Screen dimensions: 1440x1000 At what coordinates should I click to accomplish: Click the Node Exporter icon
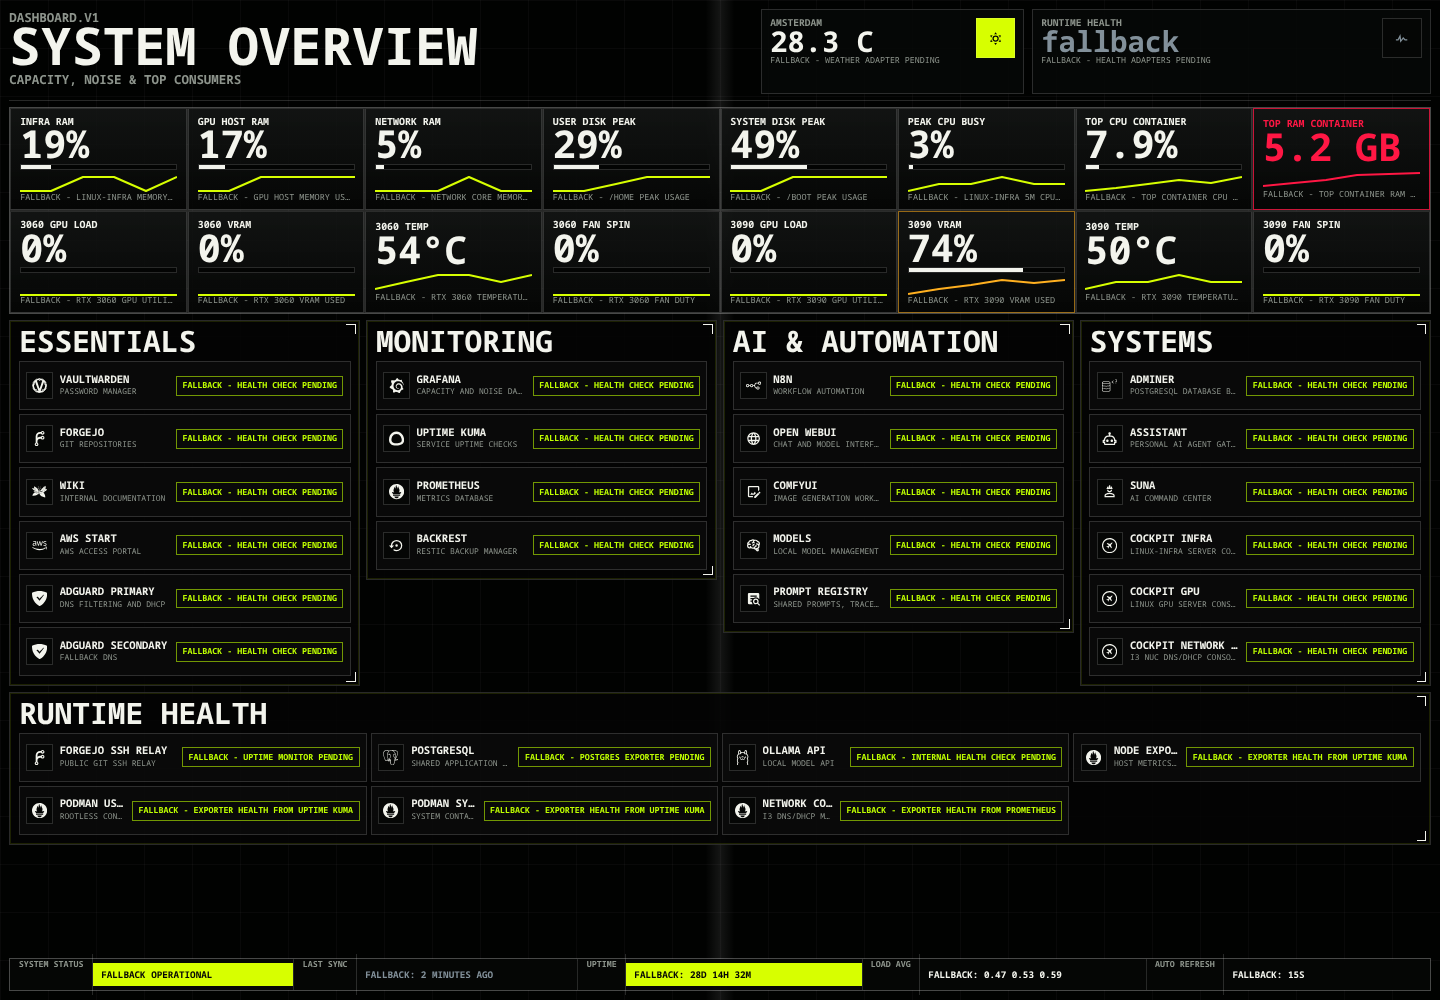(x=1094, y=757)
